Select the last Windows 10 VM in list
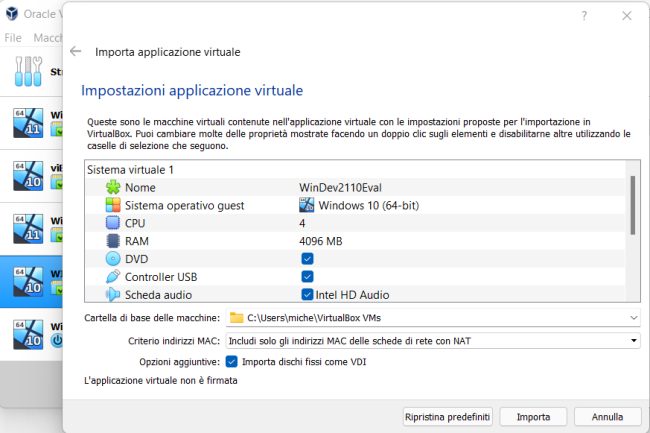Screen dimensions: 650x433 pos(28,334)
